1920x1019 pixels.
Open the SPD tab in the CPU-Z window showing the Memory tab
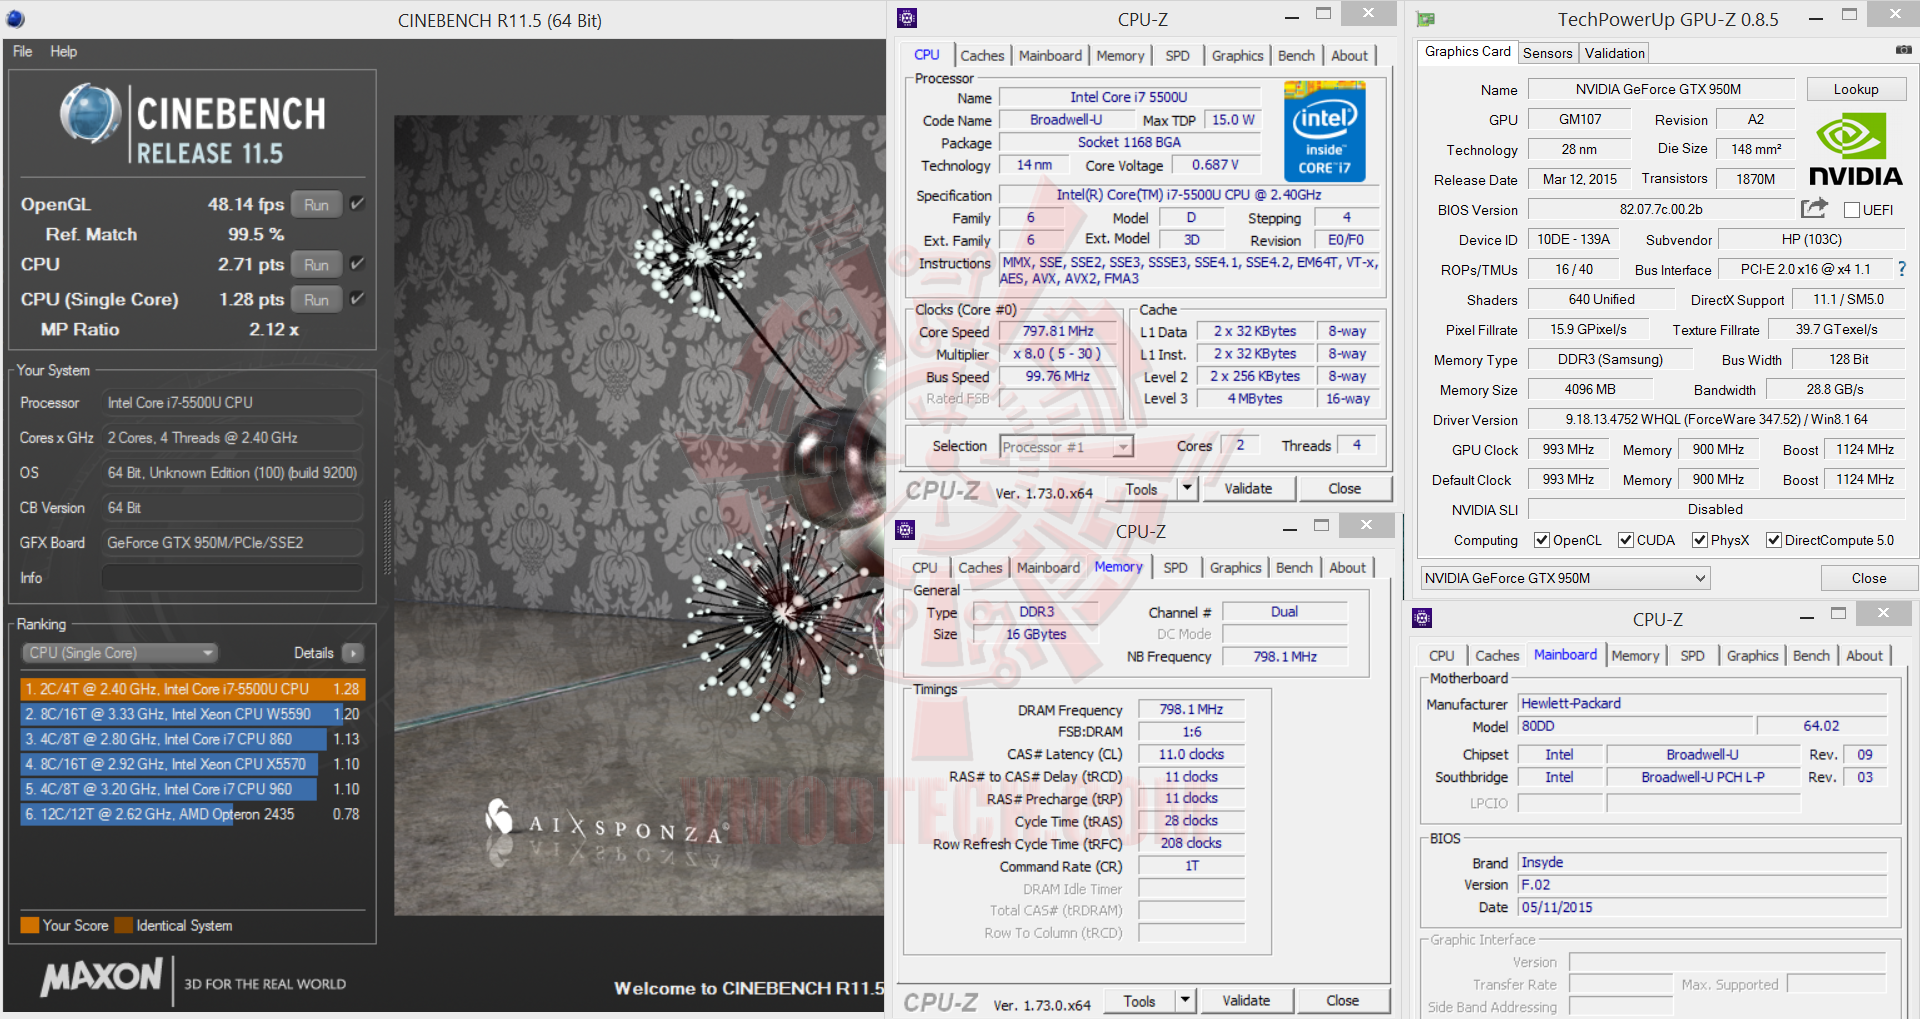click(1175, 568)
